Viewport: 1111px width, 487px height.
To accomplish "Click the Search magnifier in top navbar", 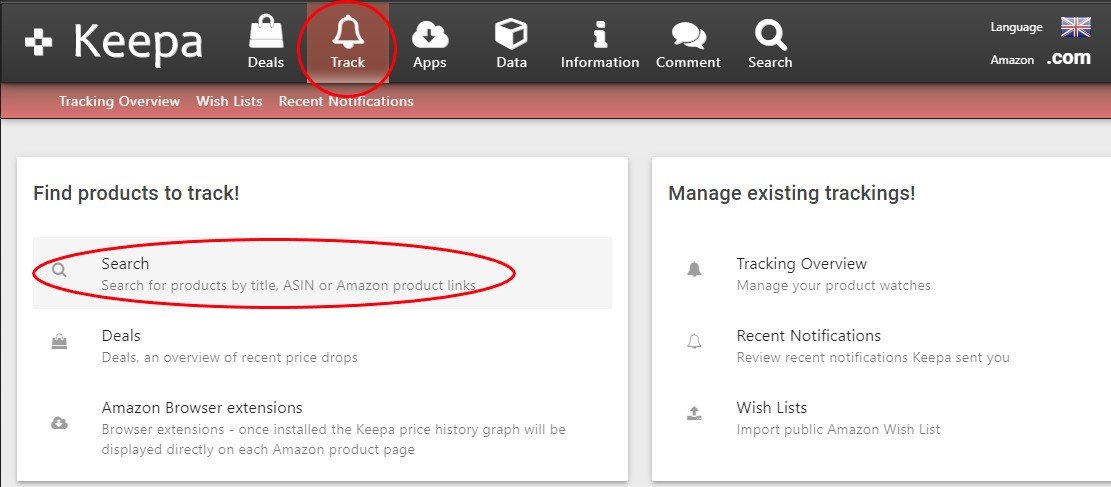I will 769,35.
